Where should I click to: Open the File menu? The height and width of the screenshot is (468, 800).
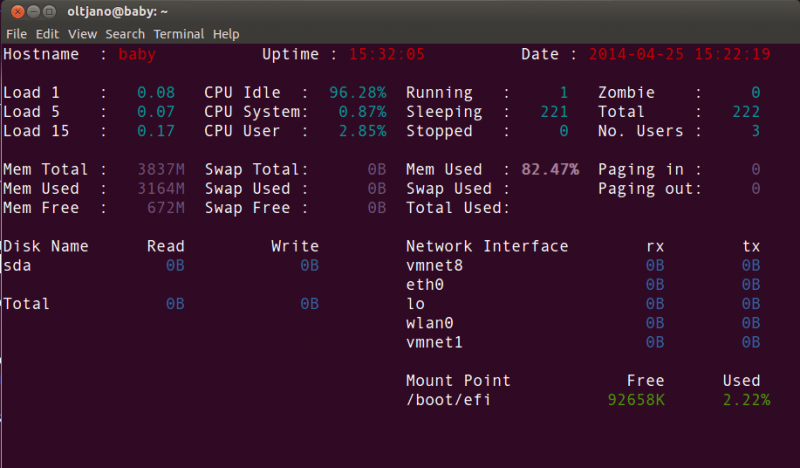pyautogui.click(x=16, y=34)
